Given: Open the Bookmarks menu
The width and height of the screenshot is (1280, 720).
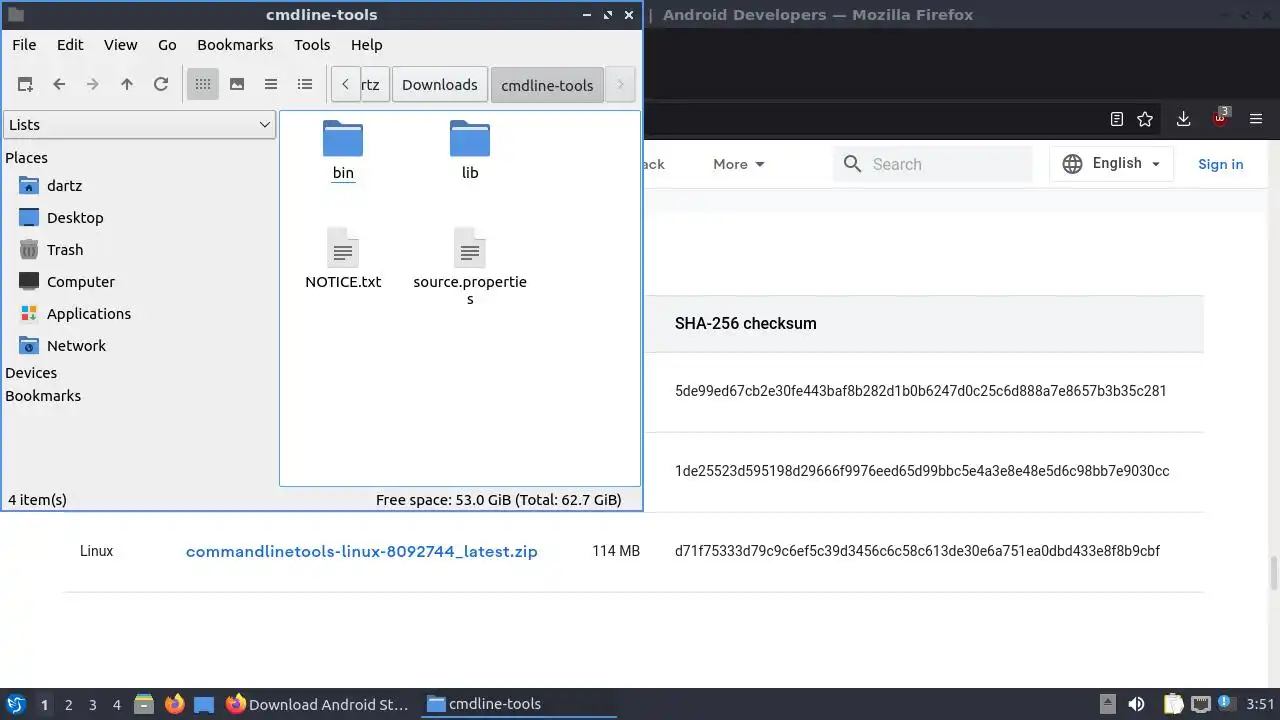Looking at the screenshot, I should coord(235,45).
